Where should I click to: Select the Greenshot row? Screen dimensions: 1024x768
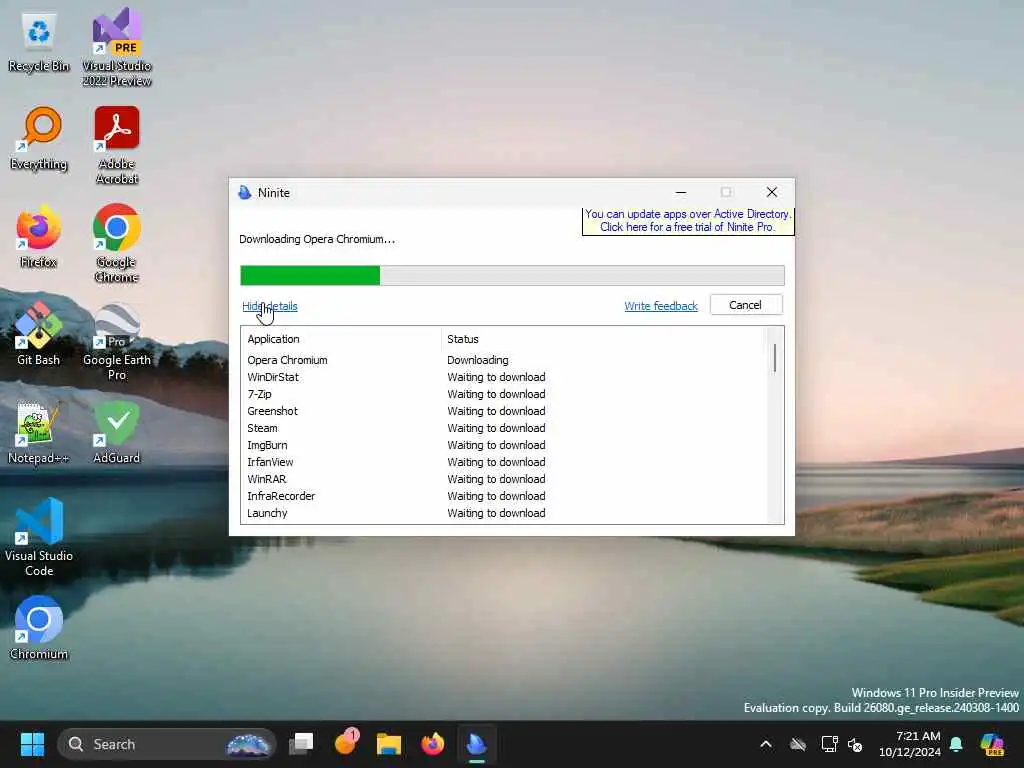coord(503,411)
